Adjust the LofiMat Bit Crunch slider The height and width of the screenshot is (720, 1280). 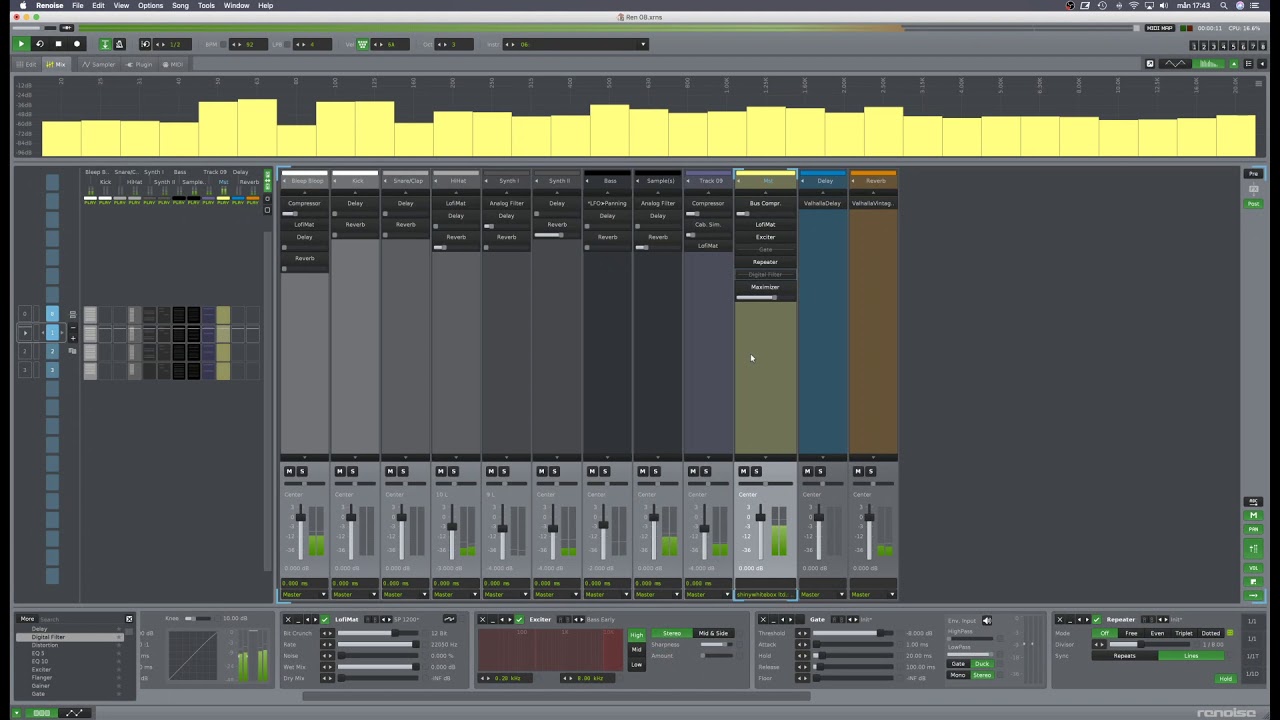(379, 633)
